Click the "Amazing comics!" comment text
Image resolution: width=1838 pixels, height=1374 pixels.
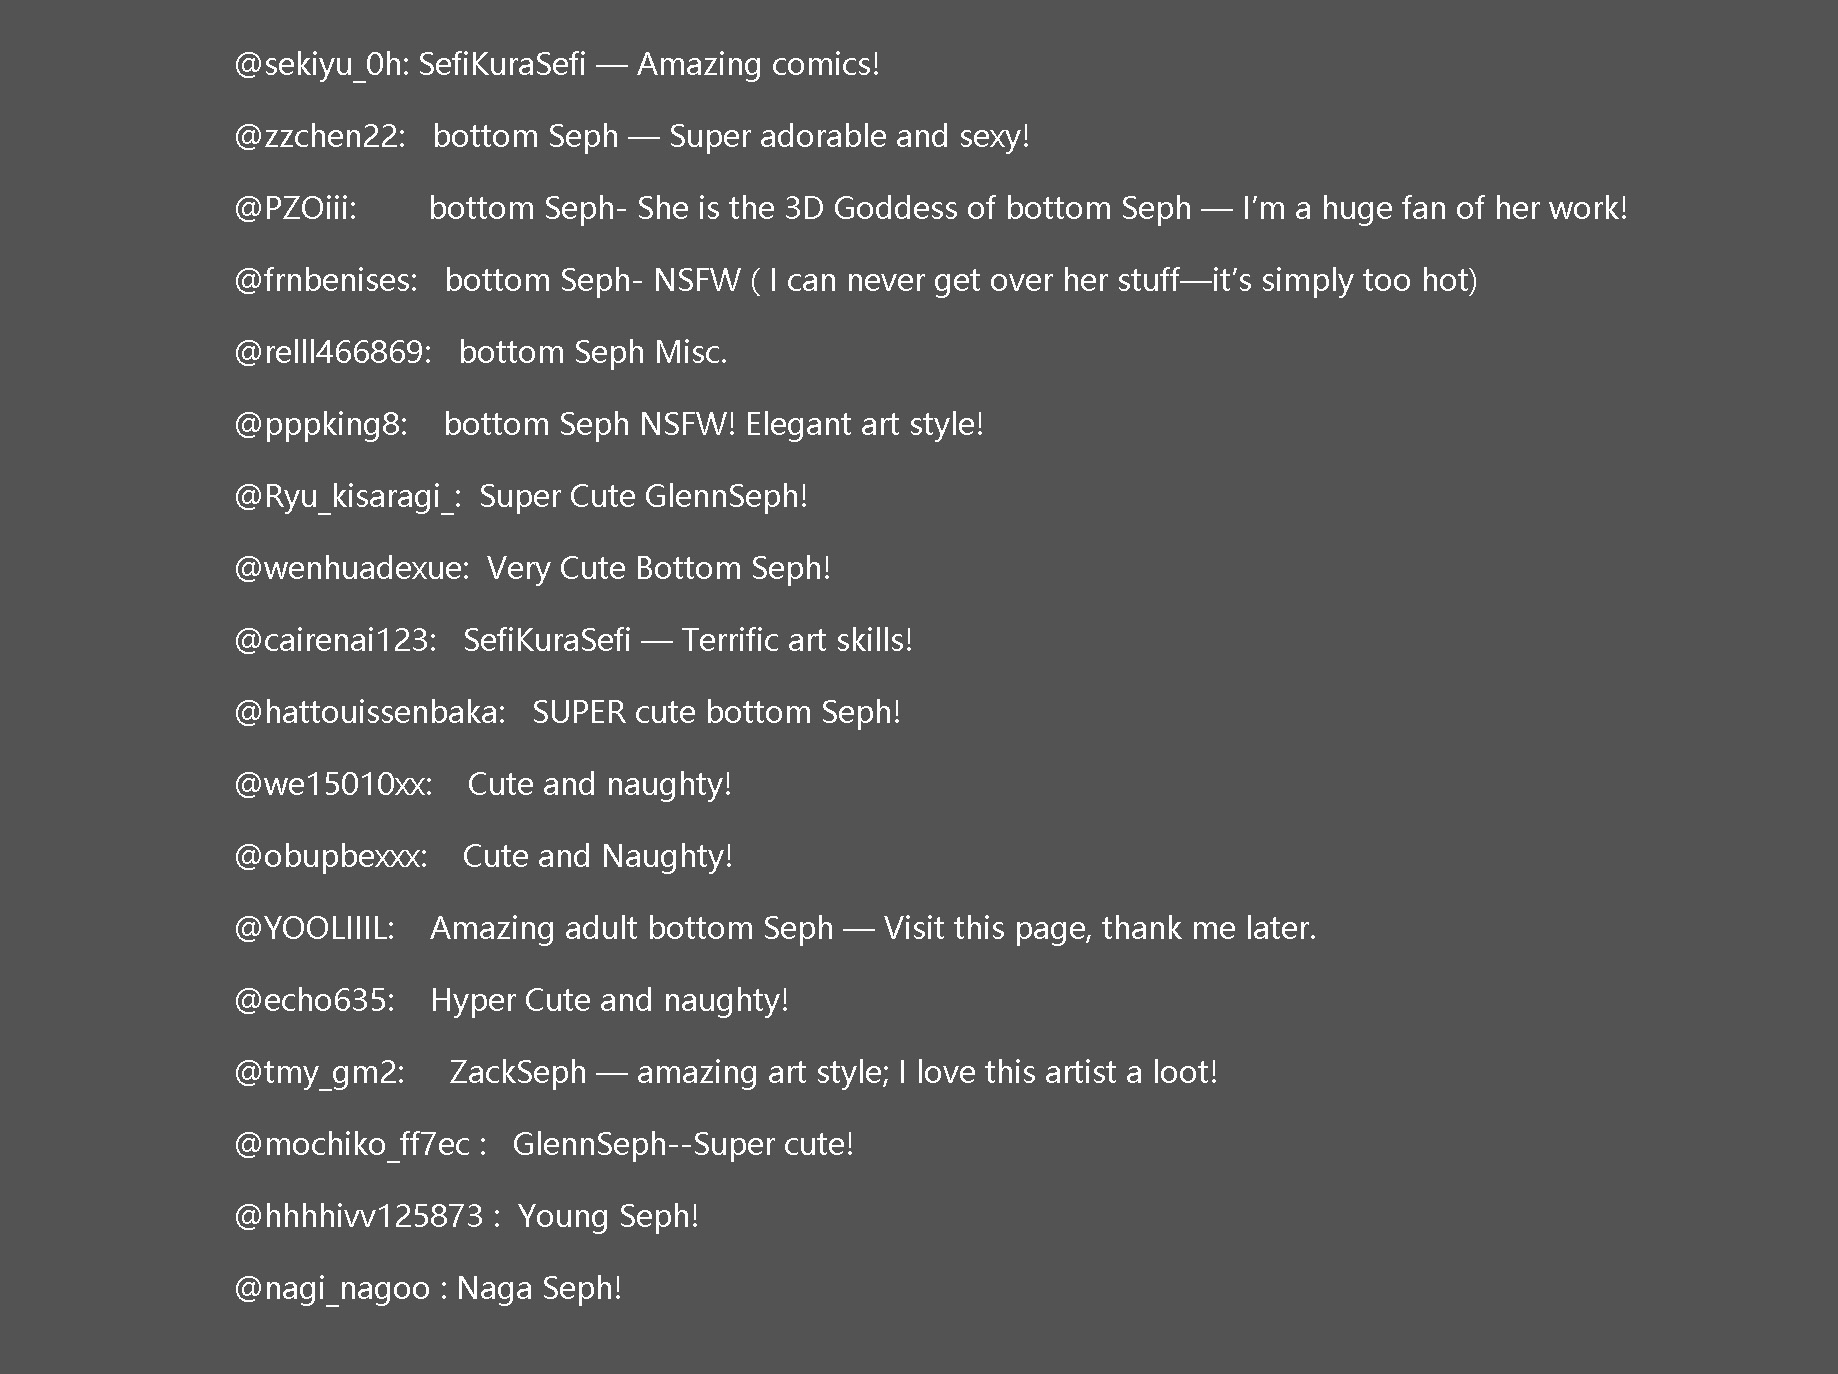[x=758, y=65]
